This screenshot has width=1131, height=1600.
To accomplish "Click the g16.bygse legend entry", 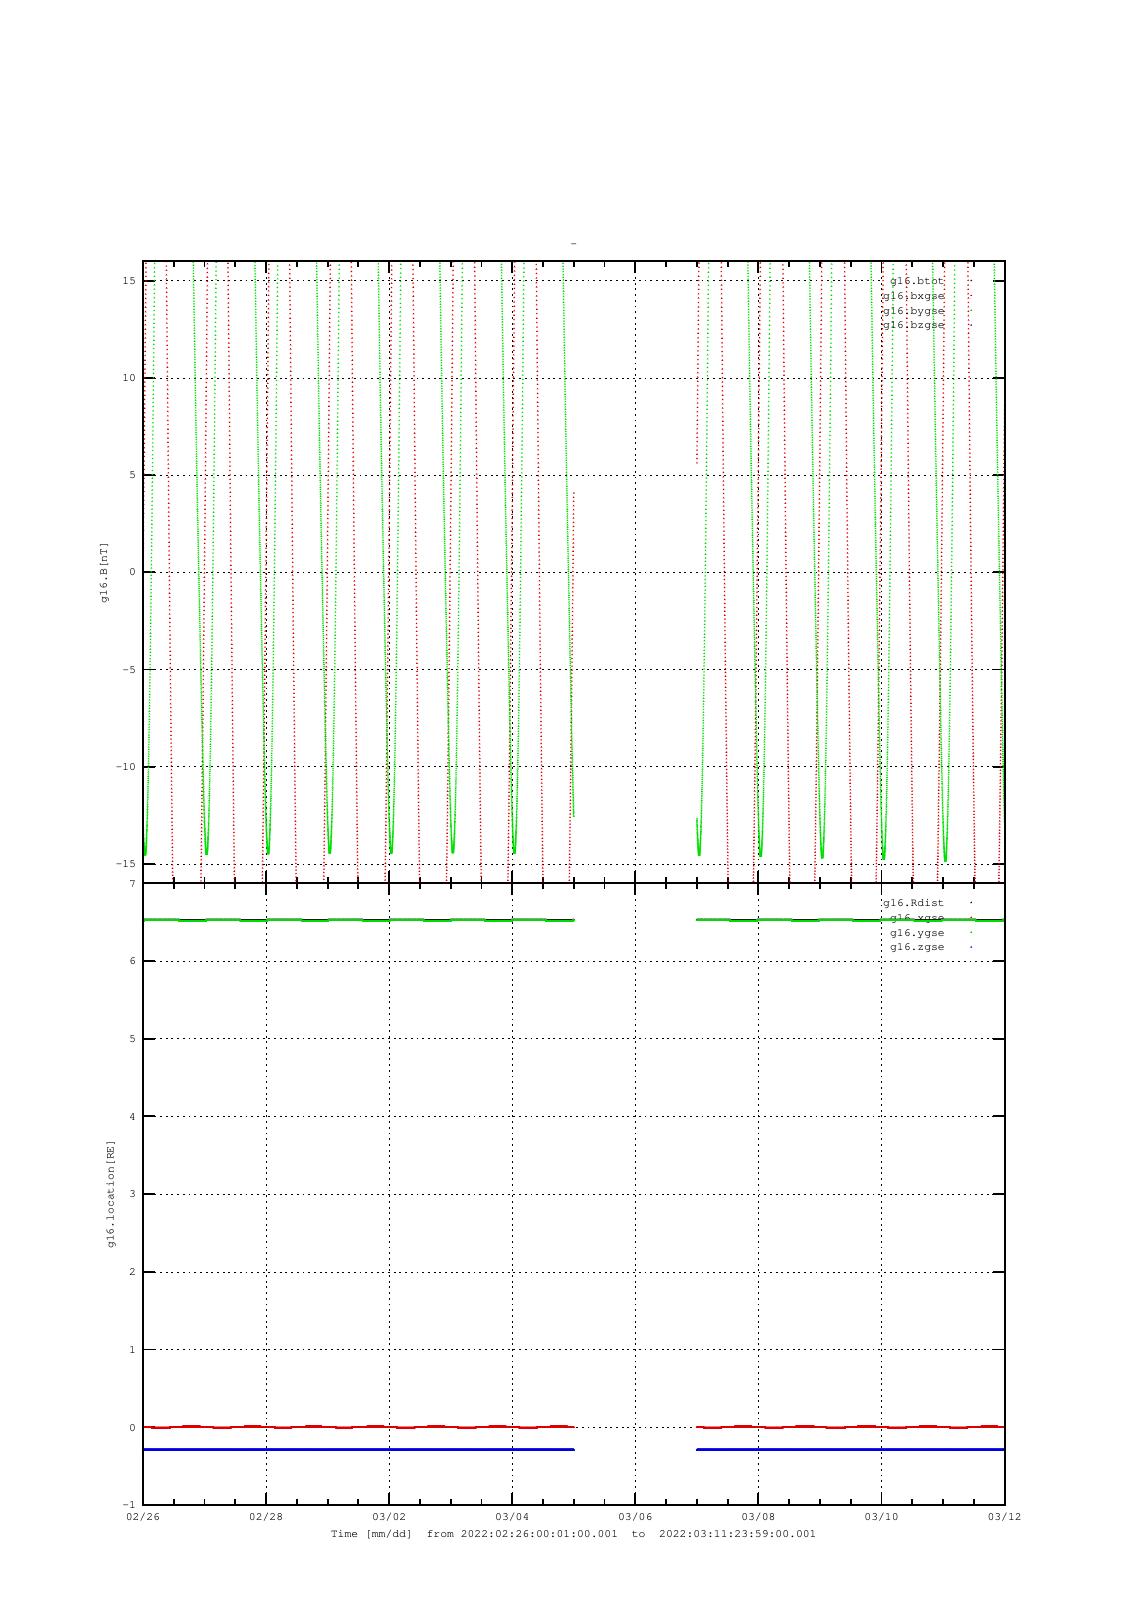I will tap(913, 311).
